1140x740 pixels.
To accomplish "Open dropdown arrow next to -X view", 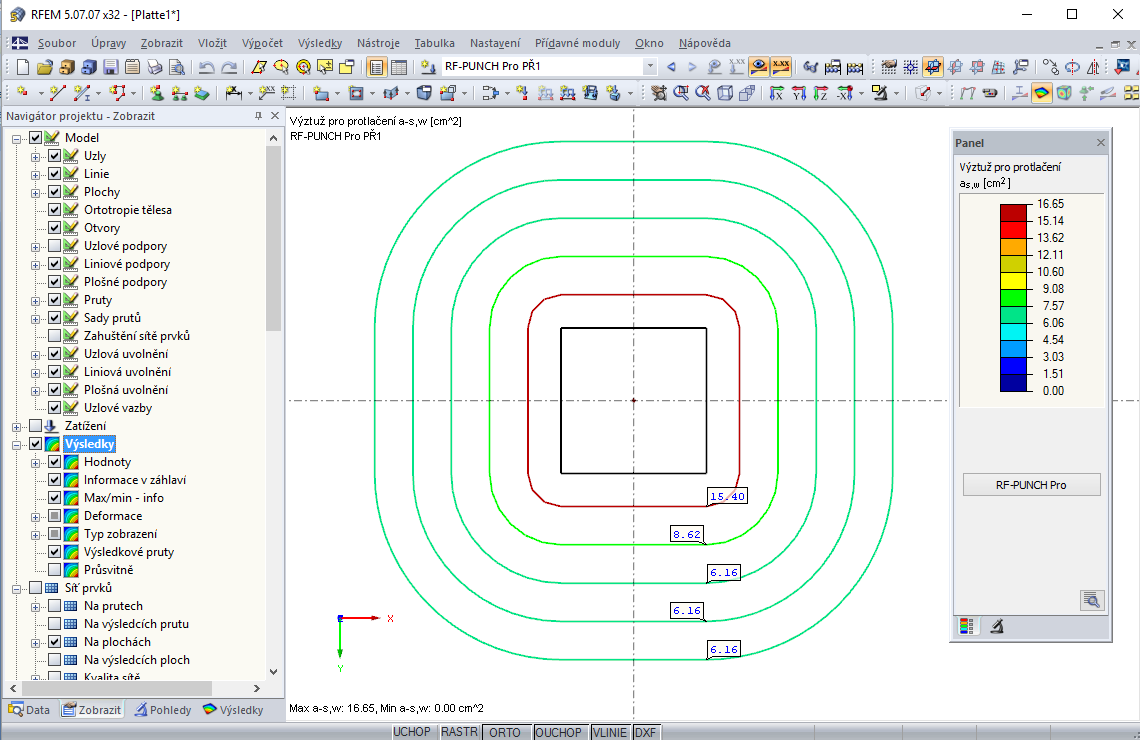I will [862, 93].
